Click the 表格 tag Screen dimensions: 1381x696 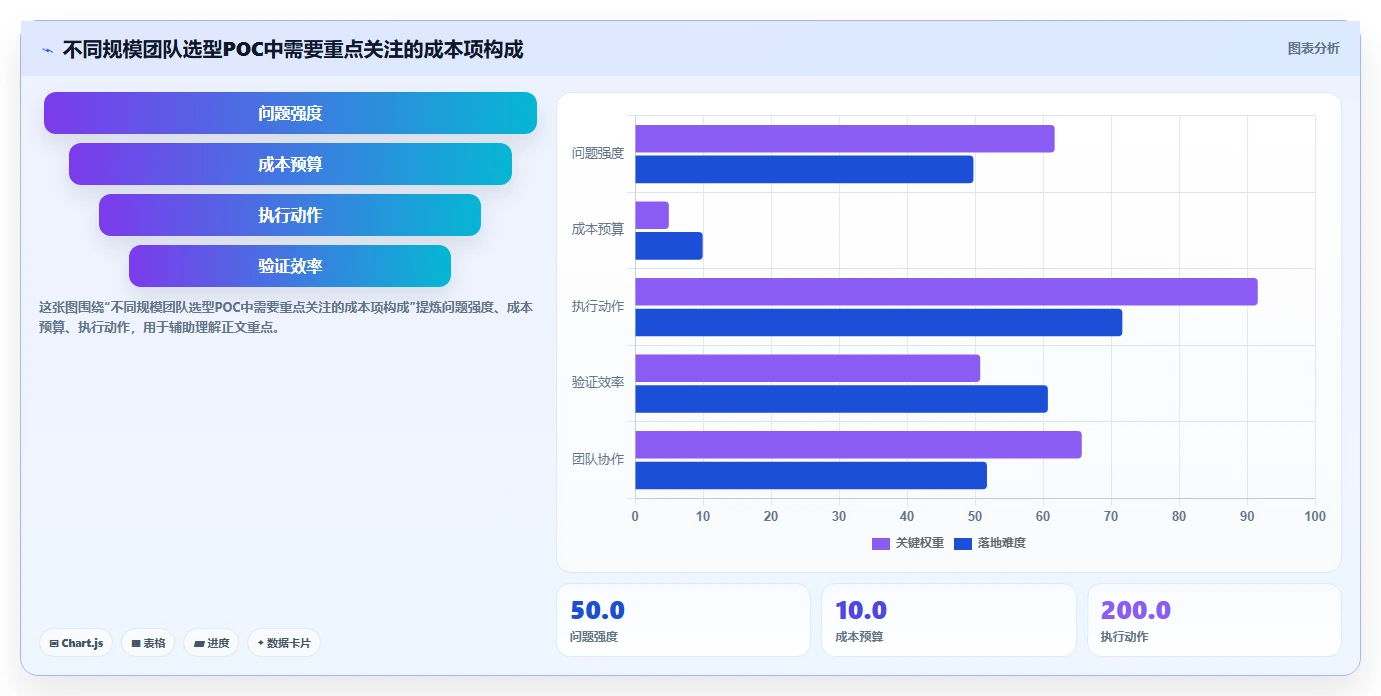click(148, 643)
